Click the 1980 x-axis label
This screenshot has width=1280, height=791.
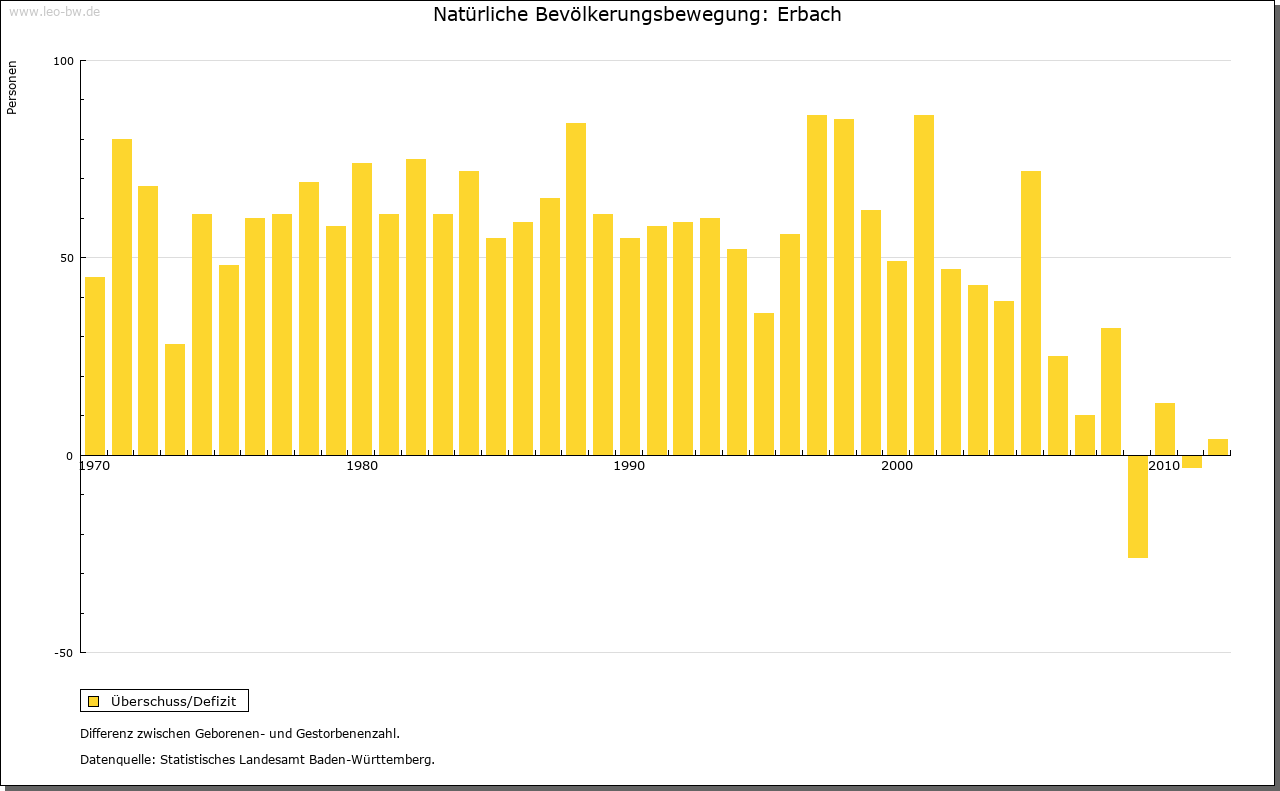[x=361, y=467]
